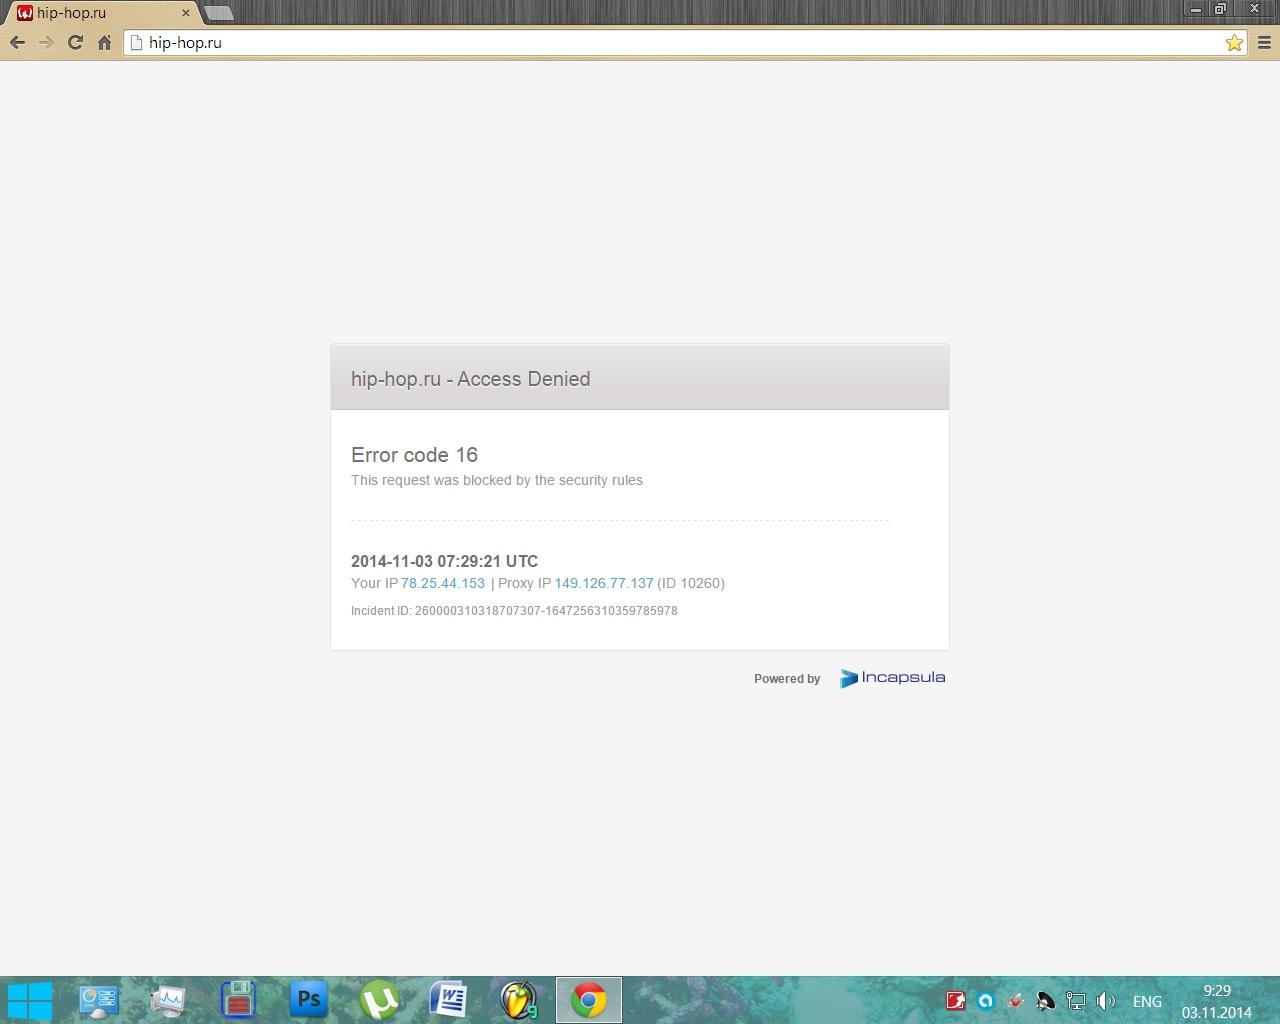This screenshot has width=1280, height=1024.
Task: Open the network tray icon
Action: [1076, 1001]
